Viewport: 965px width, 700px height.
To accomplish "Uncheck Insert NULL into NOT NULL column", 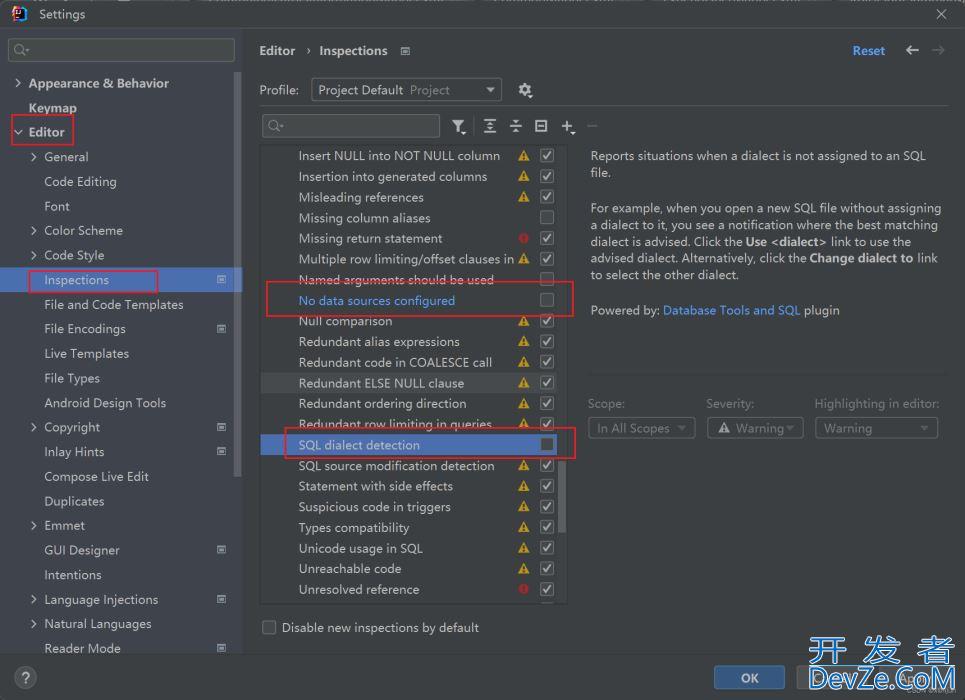I will click(547, 156).
